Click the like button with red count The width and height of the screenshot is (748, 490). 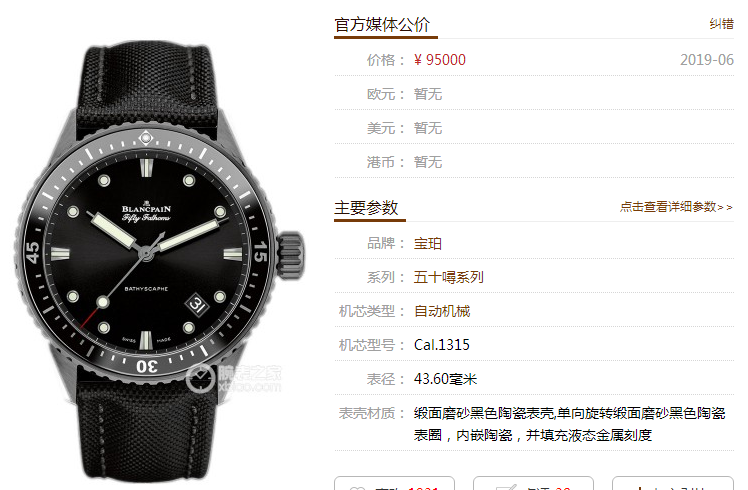[395, 483]
